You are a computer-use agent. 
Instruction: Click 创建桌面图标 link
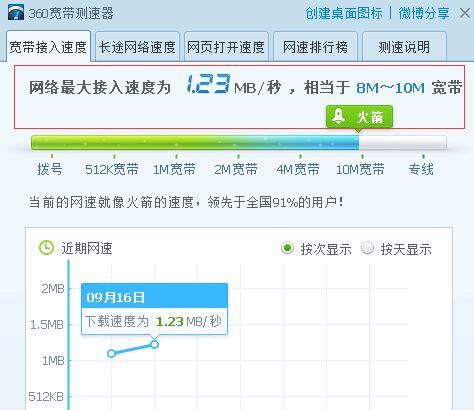click(x=344, y=13)
